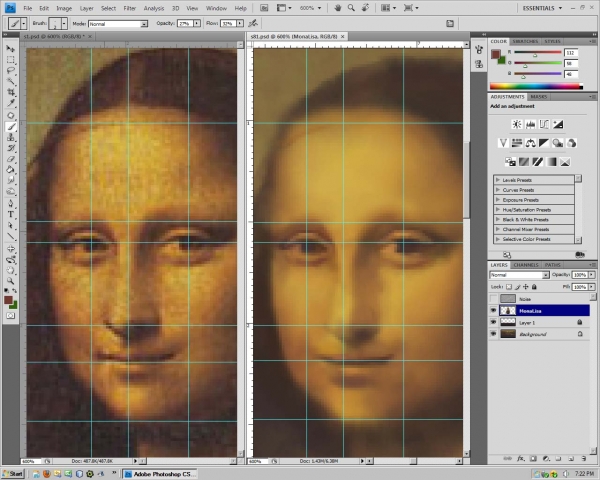Click the MonaLisa layer thumbnail
The width and height of the screenshot is (600, 480).
click(508, 310)
